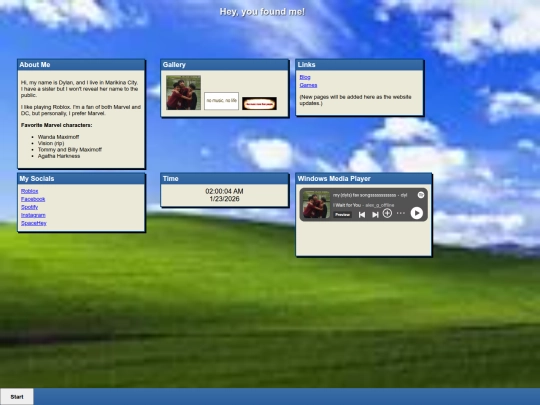Click the Preview badge in the player
This screenshot has width=540, height=405.
[x=342, y=215]
